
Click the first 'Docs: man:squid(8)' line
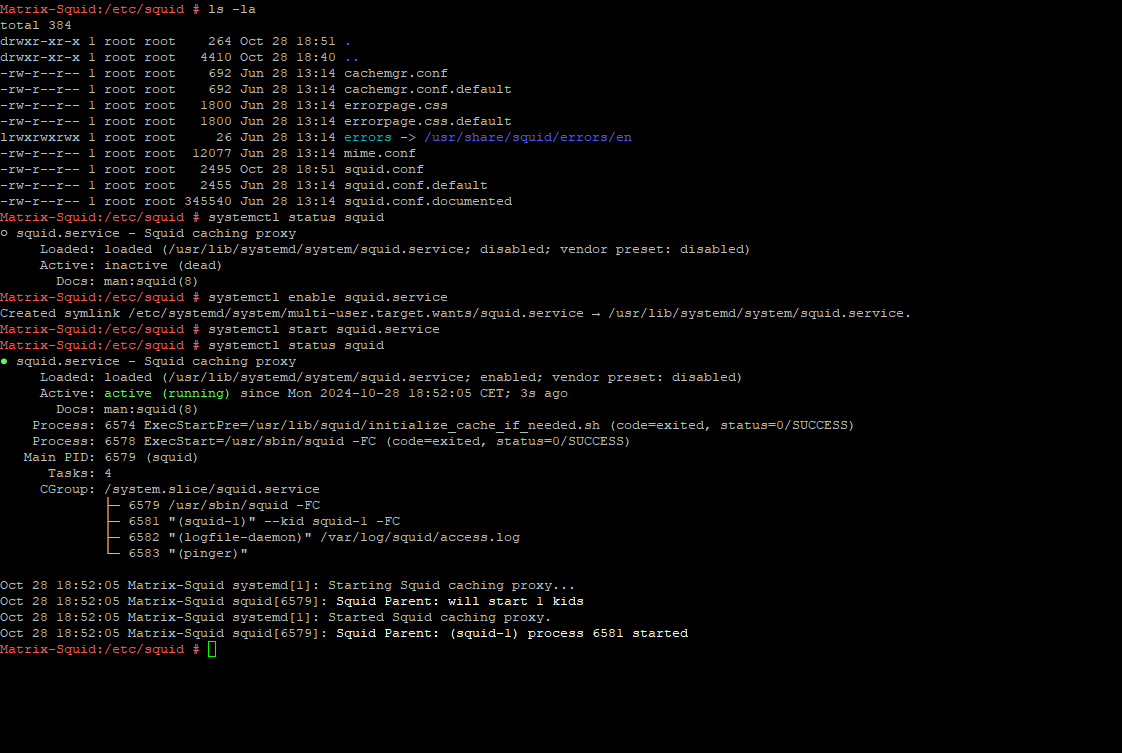127,281
